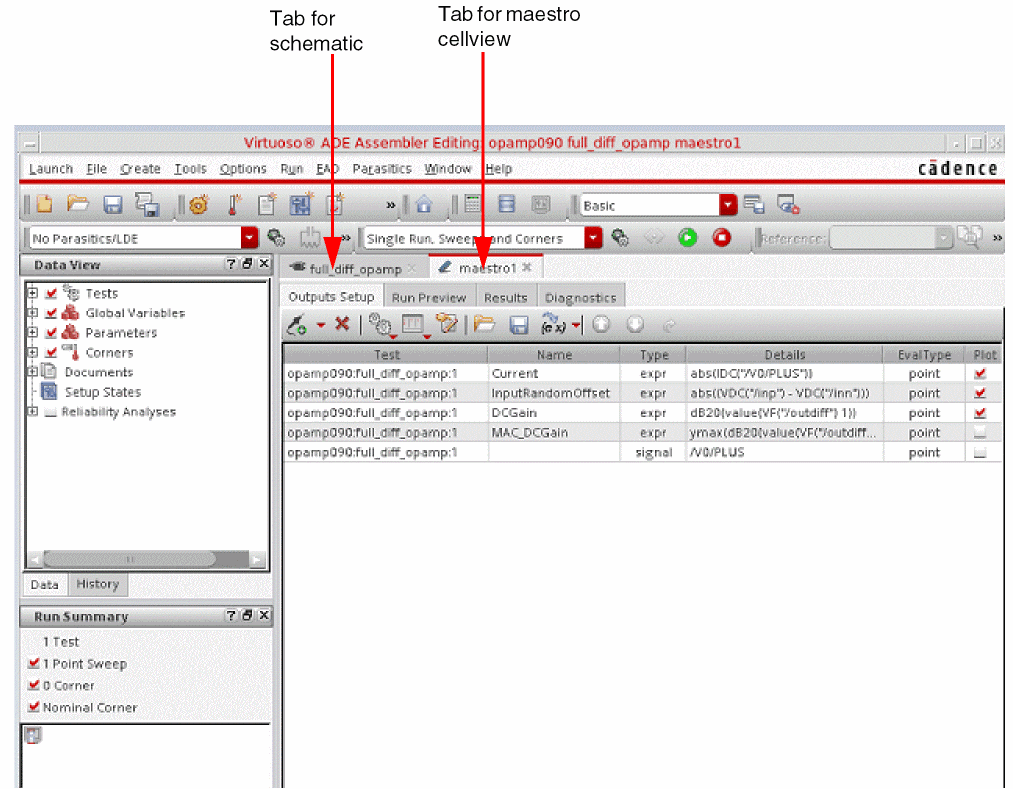The image size is (1013, 789).
Task: Switch to the Results tab
Action: coord(506,297)
